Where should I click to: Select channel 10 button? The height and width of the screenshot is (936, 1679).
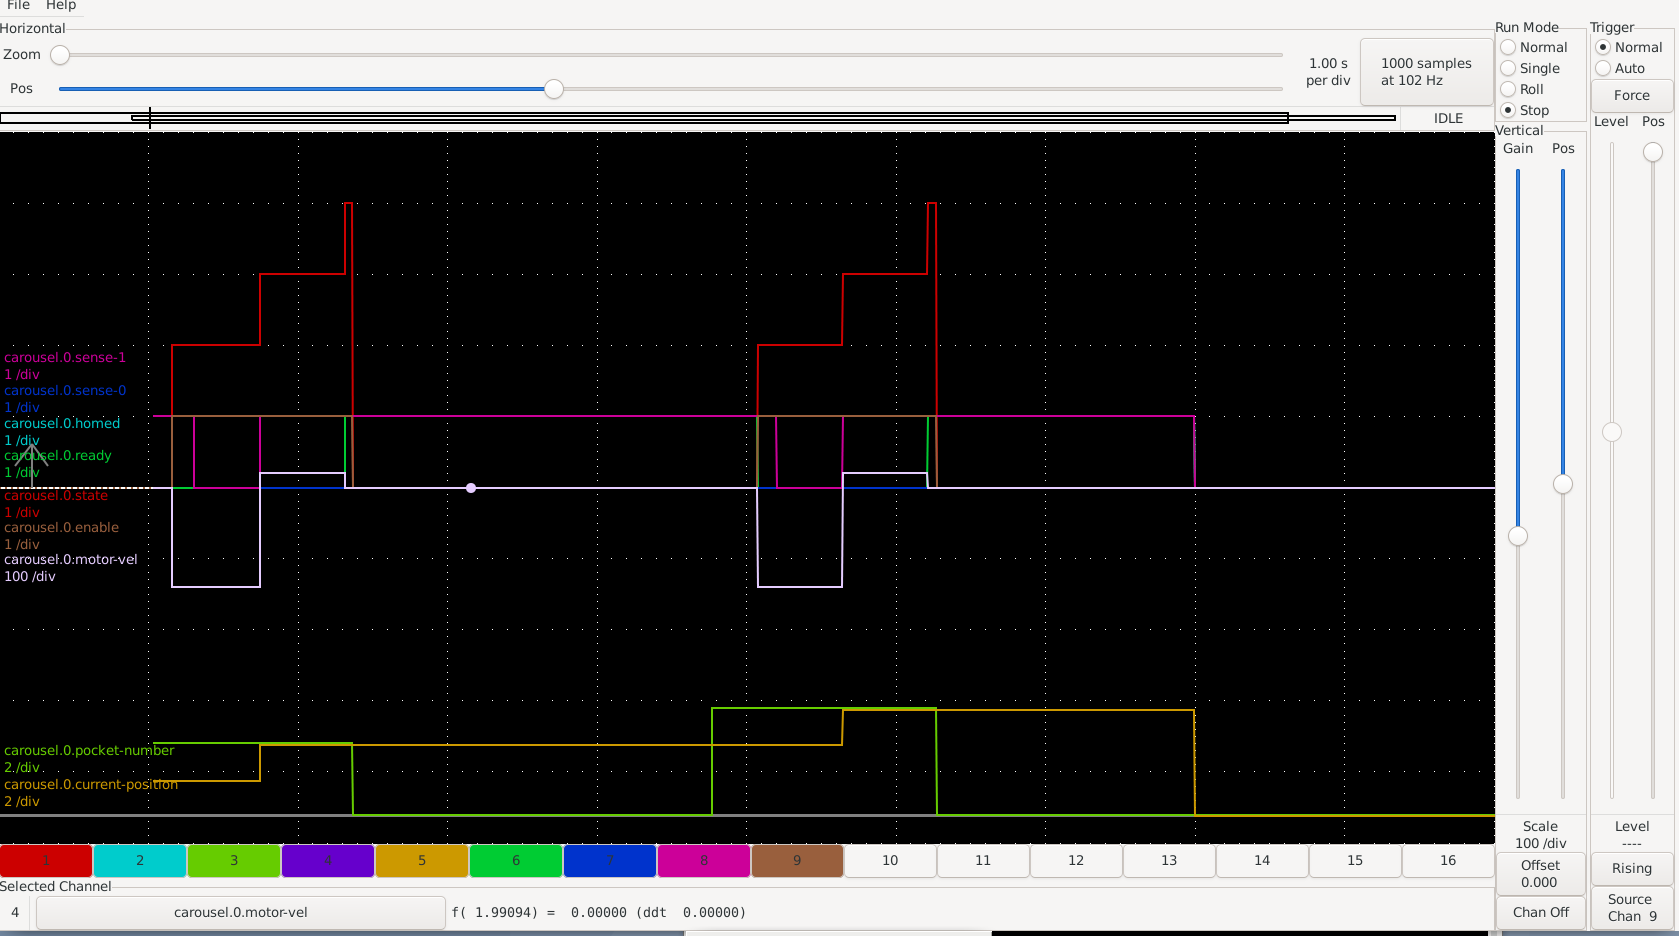890,860
